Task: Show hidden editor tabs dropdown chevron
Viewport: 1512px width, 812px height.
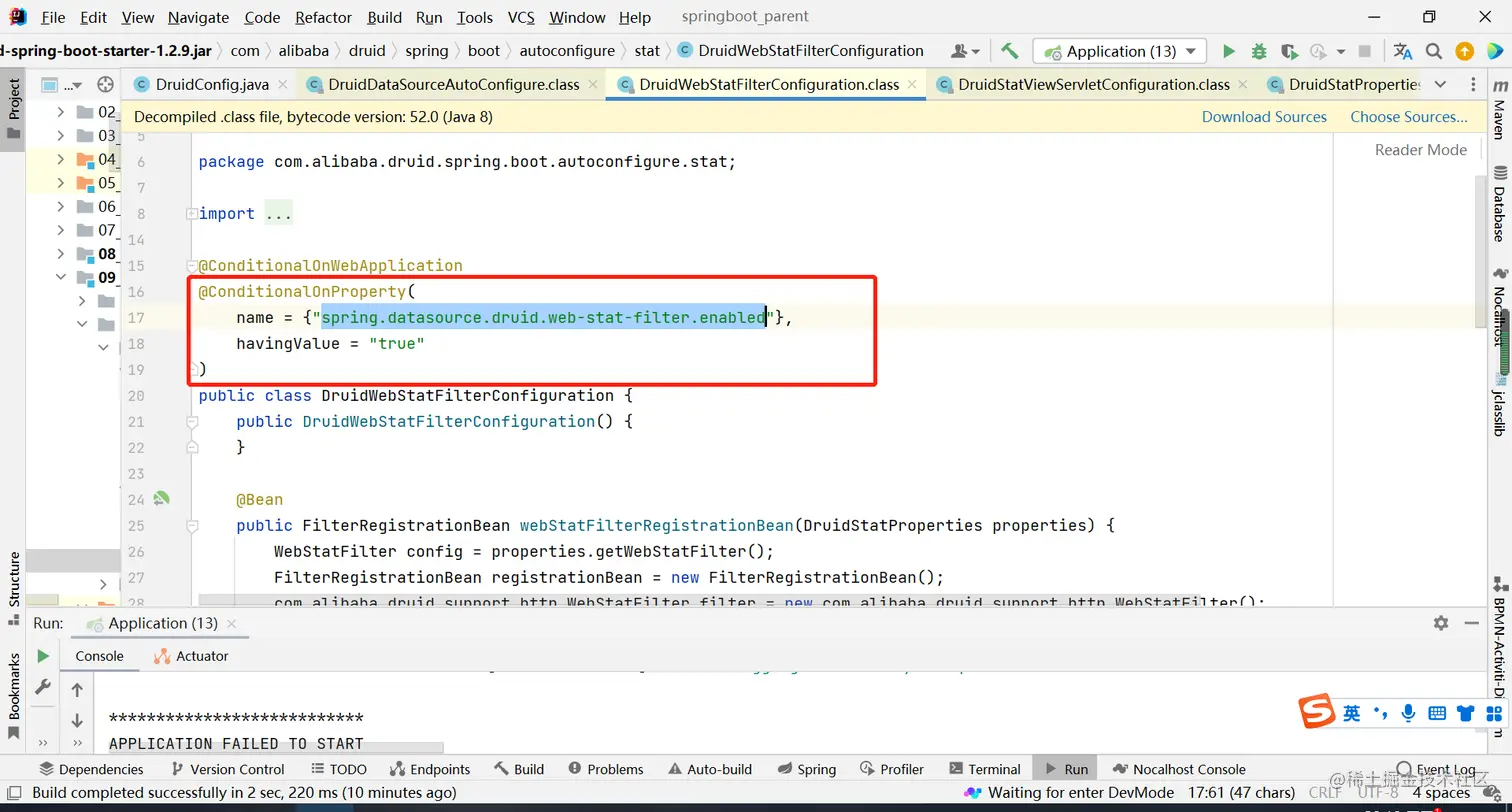Action: (1440, 85)
